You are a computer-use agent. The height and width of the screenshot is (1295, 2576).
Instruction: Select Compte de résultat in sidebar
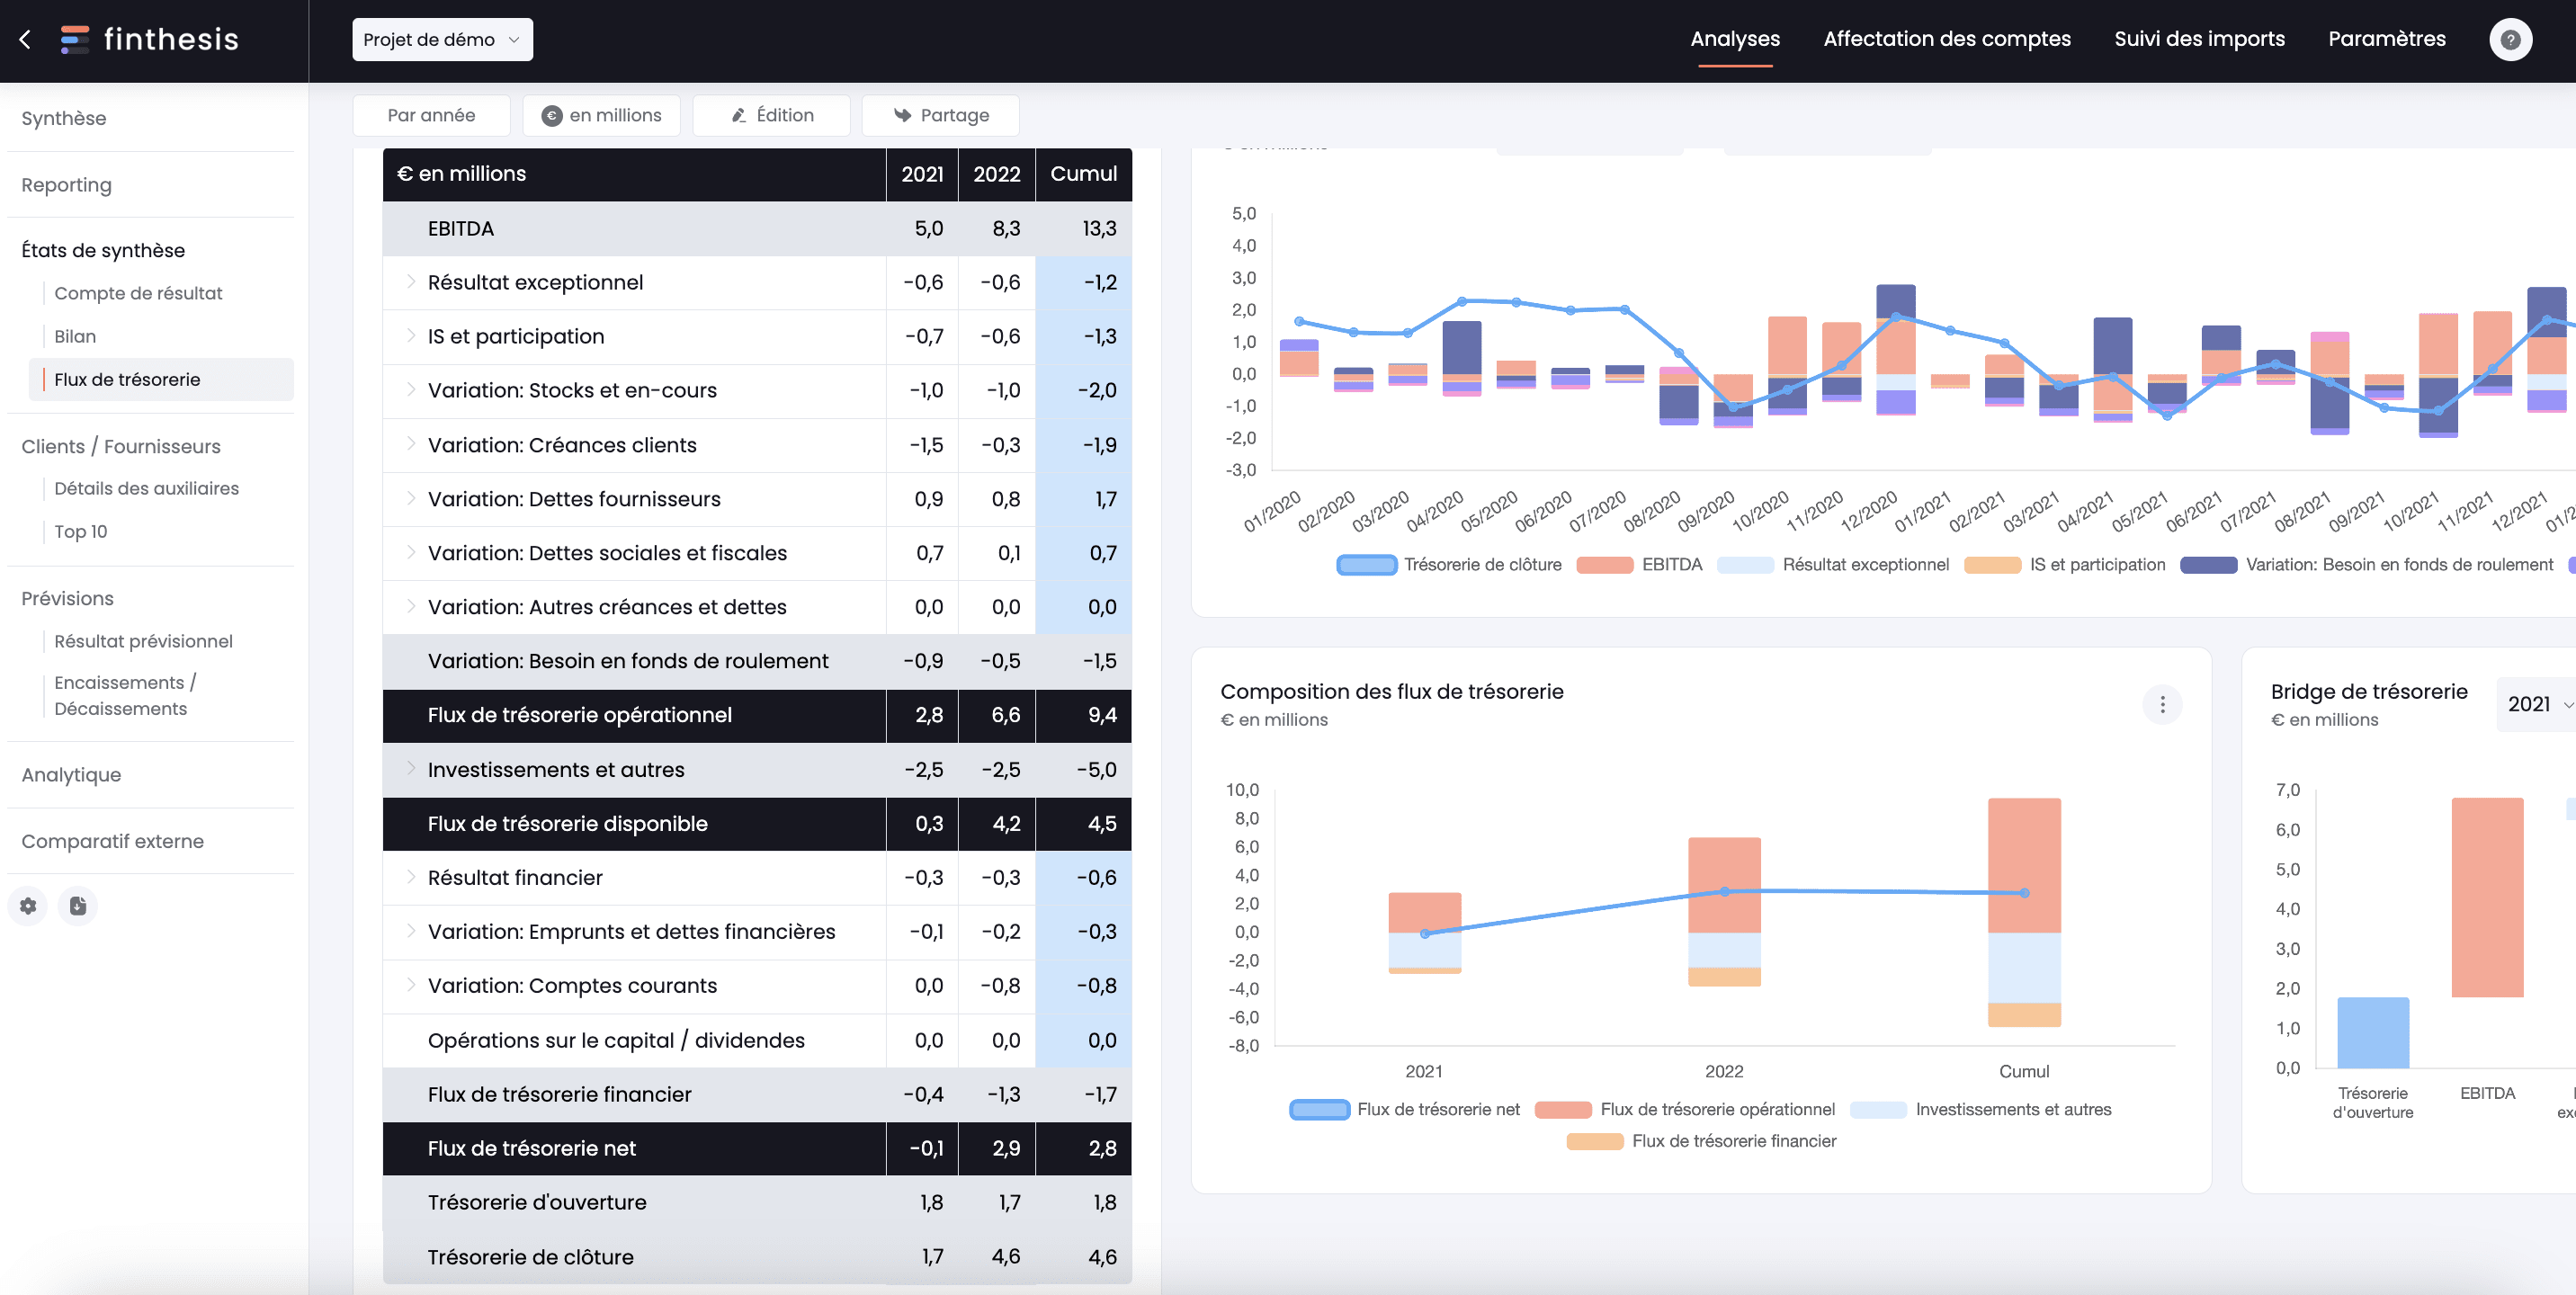click(x=138, y=293)
